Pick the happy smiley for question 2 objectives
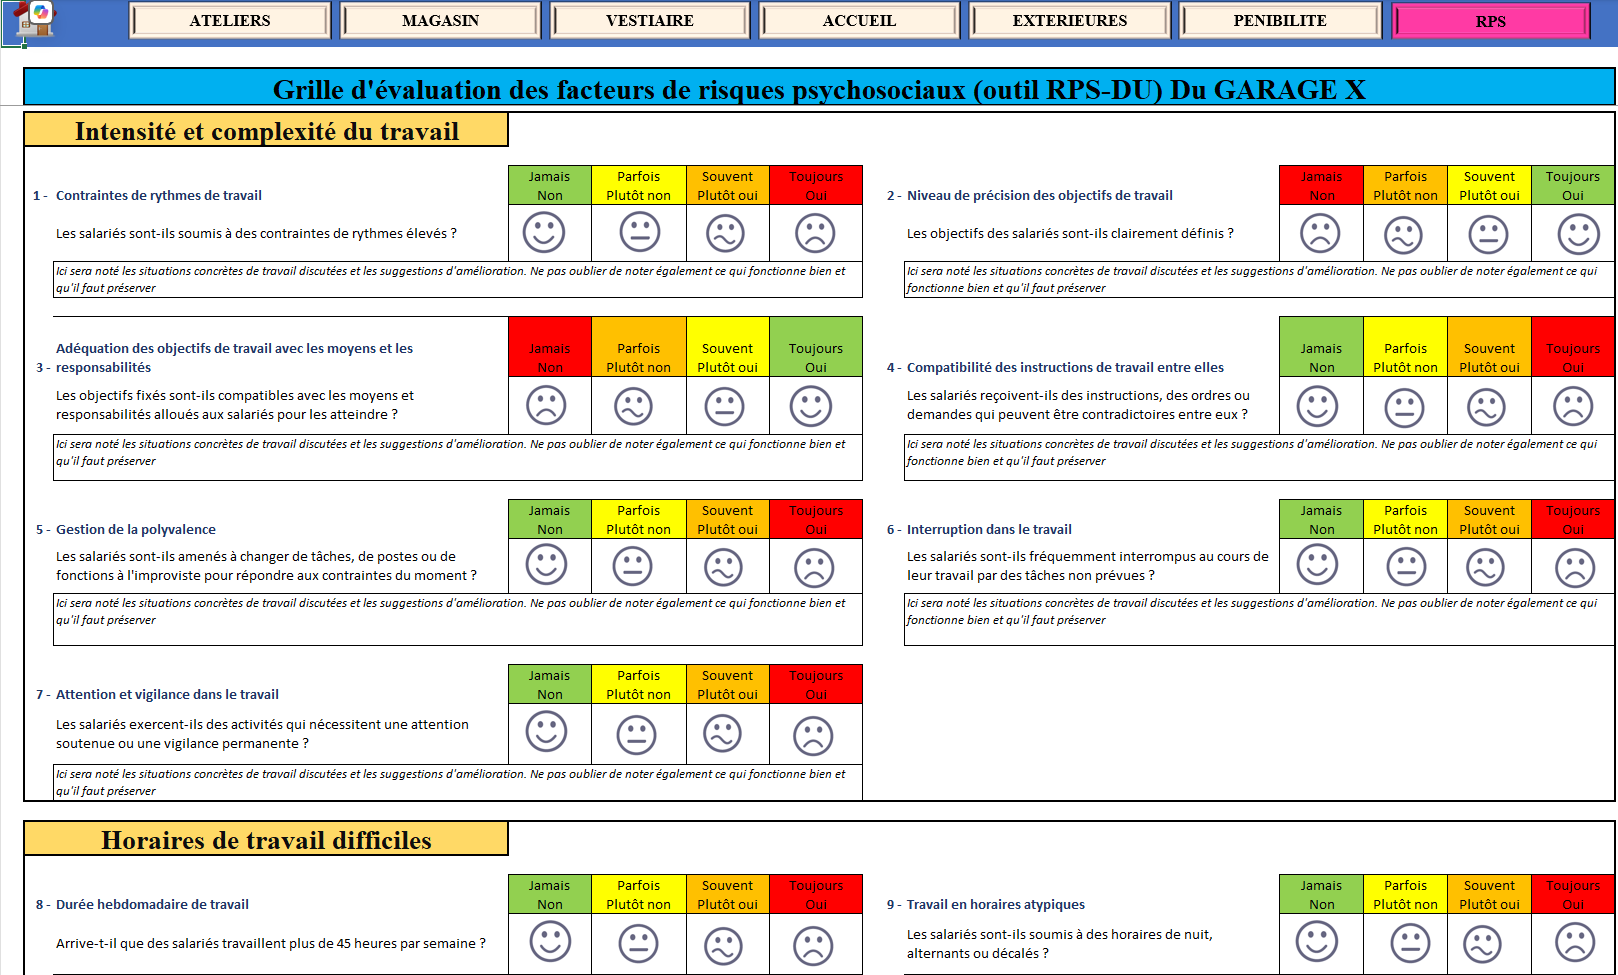1618x975 pixels. tap(1578, 234)
